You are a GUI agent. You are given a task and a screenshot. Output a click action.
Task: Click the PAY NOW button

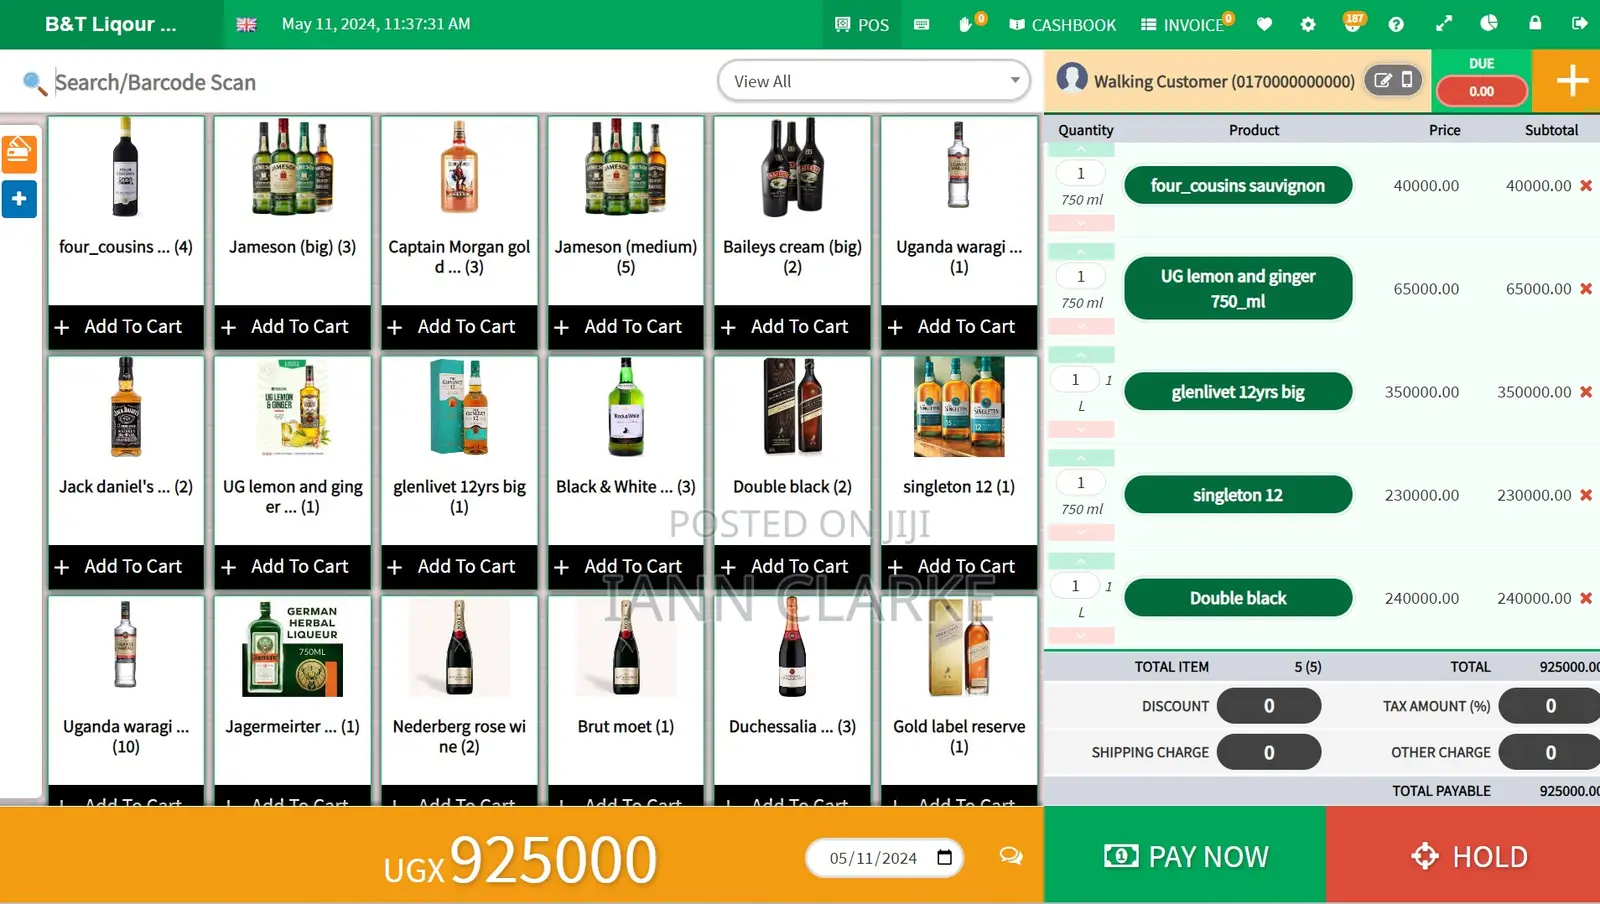click(x=1185, y=856)
